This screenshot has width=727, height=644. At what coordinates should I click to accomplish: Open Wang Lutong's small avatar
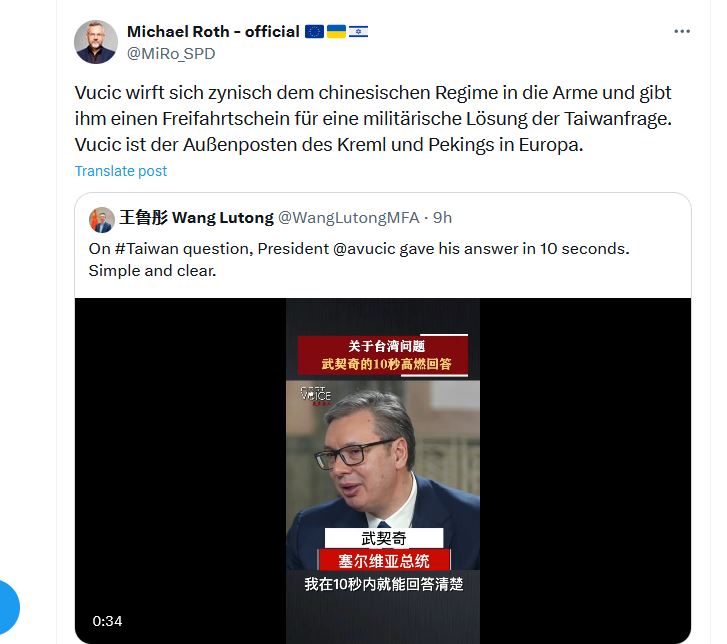(102, 220)
